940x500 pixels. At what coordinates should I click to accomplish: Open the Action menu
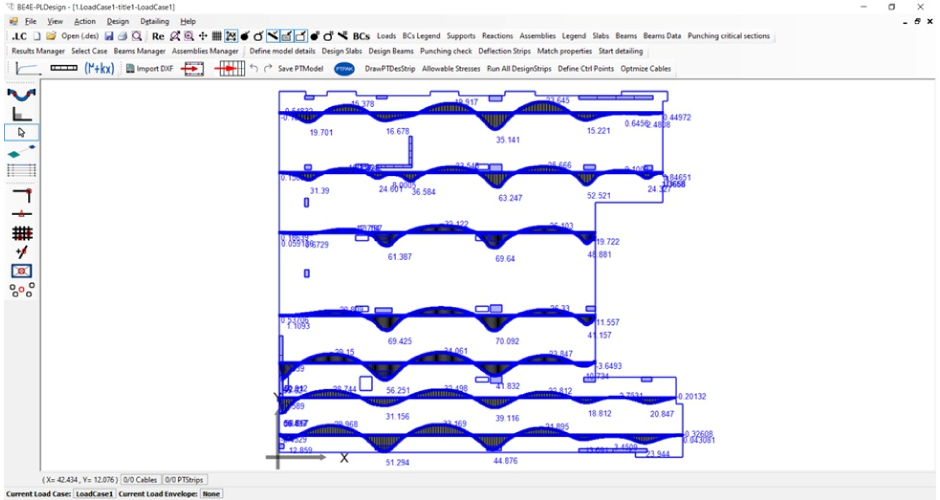tap(85, 21)
